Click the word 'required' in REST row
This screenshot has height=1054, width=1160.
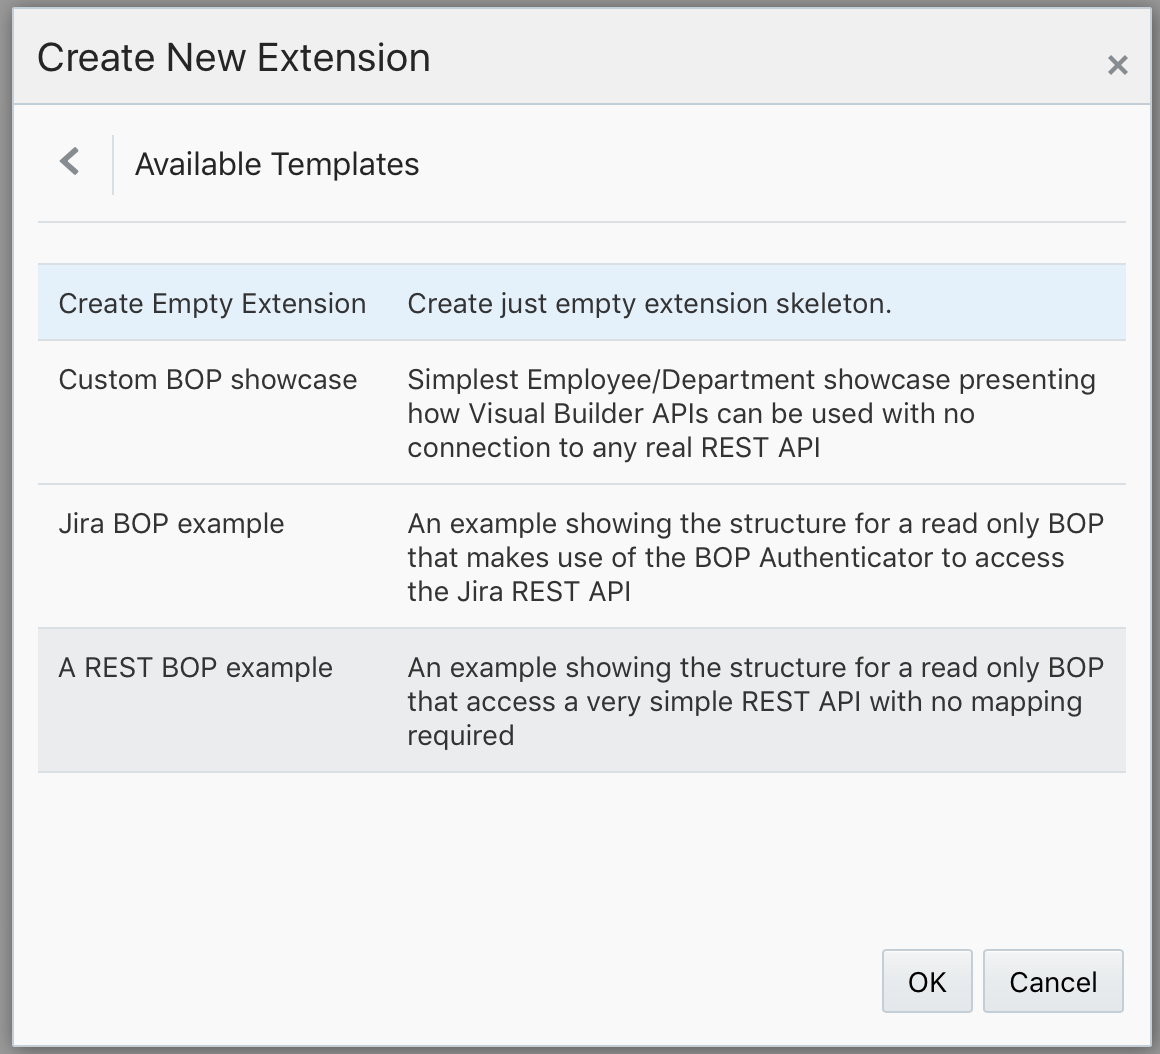tap(460, 735)
